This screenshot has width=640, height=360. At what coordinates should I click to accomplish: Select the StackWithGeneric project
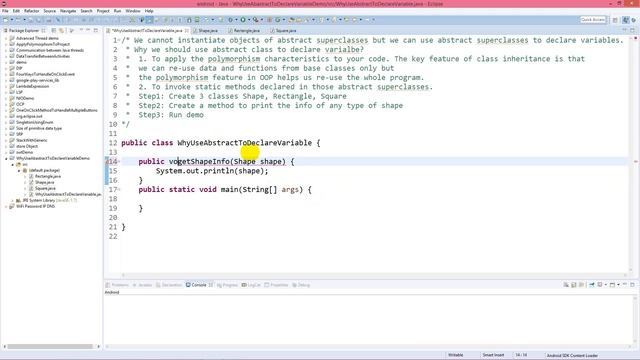pyautogui.click(x=31, y=140)
